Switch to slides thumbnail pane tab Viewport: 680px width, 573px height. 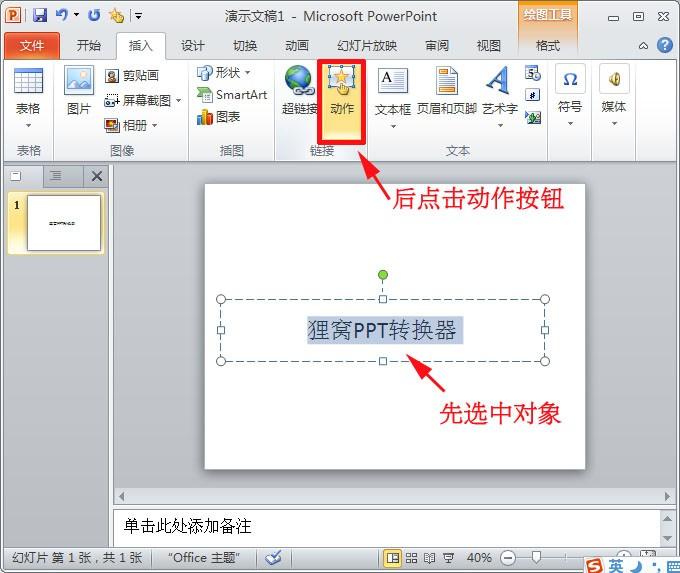coord(16,176)
